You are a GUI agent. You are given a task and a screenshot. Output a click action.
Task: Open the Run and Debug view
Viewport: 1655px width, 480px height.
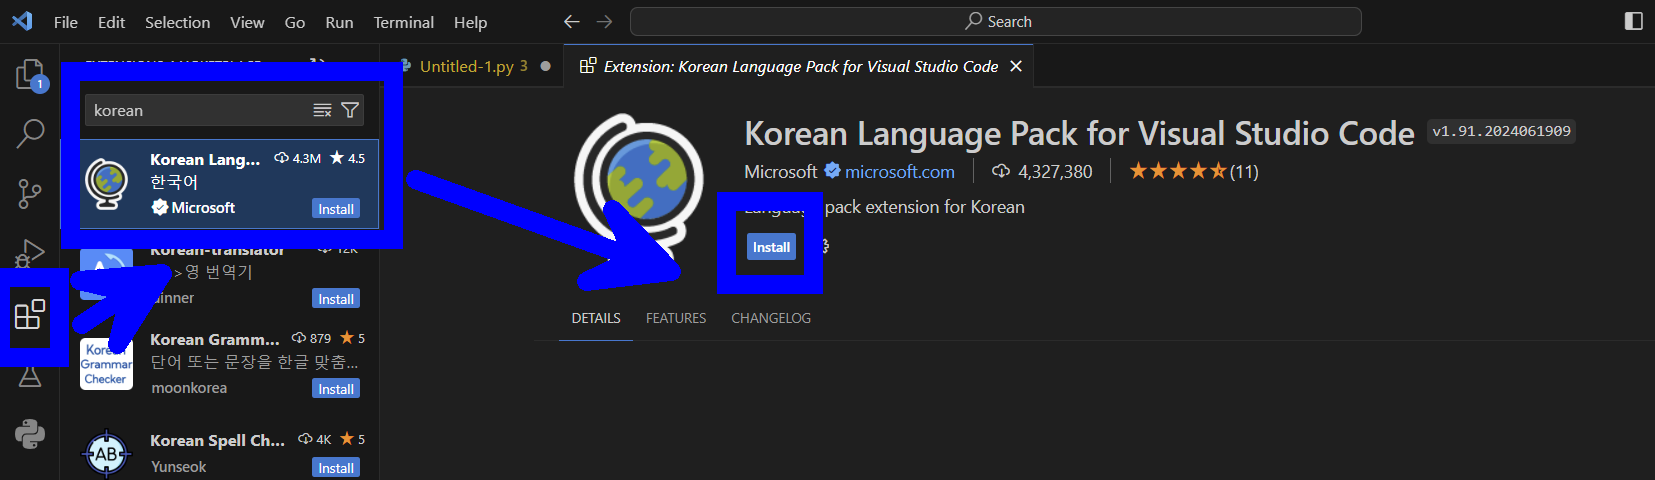coord(30,253)
